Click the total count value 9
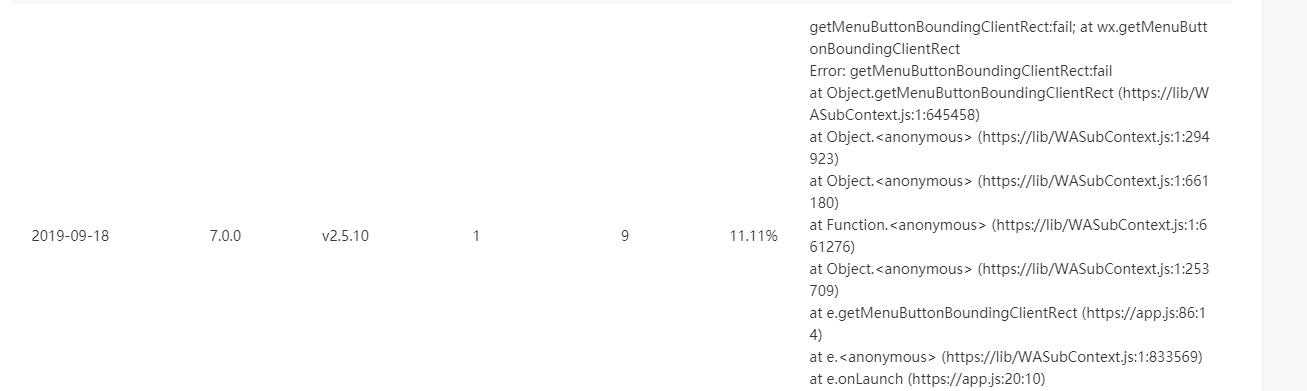 [x=624, y=236]
